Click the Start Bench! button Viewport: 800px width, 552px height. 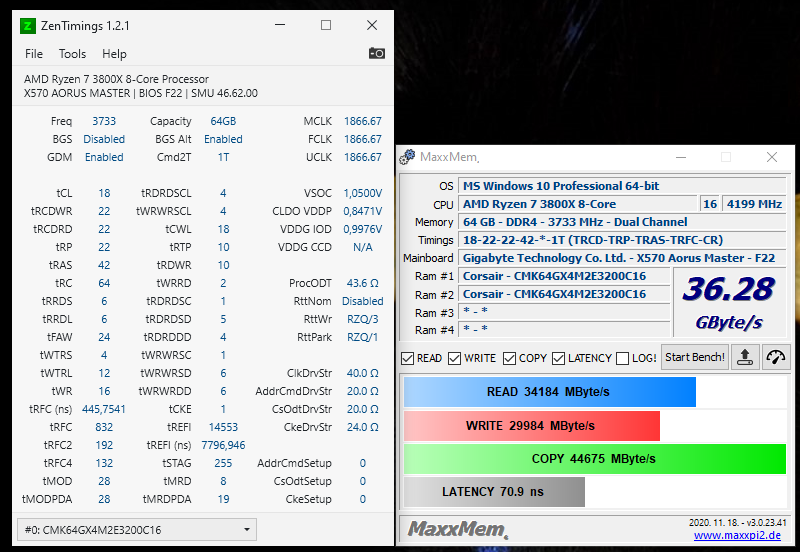tap(695, 357)
